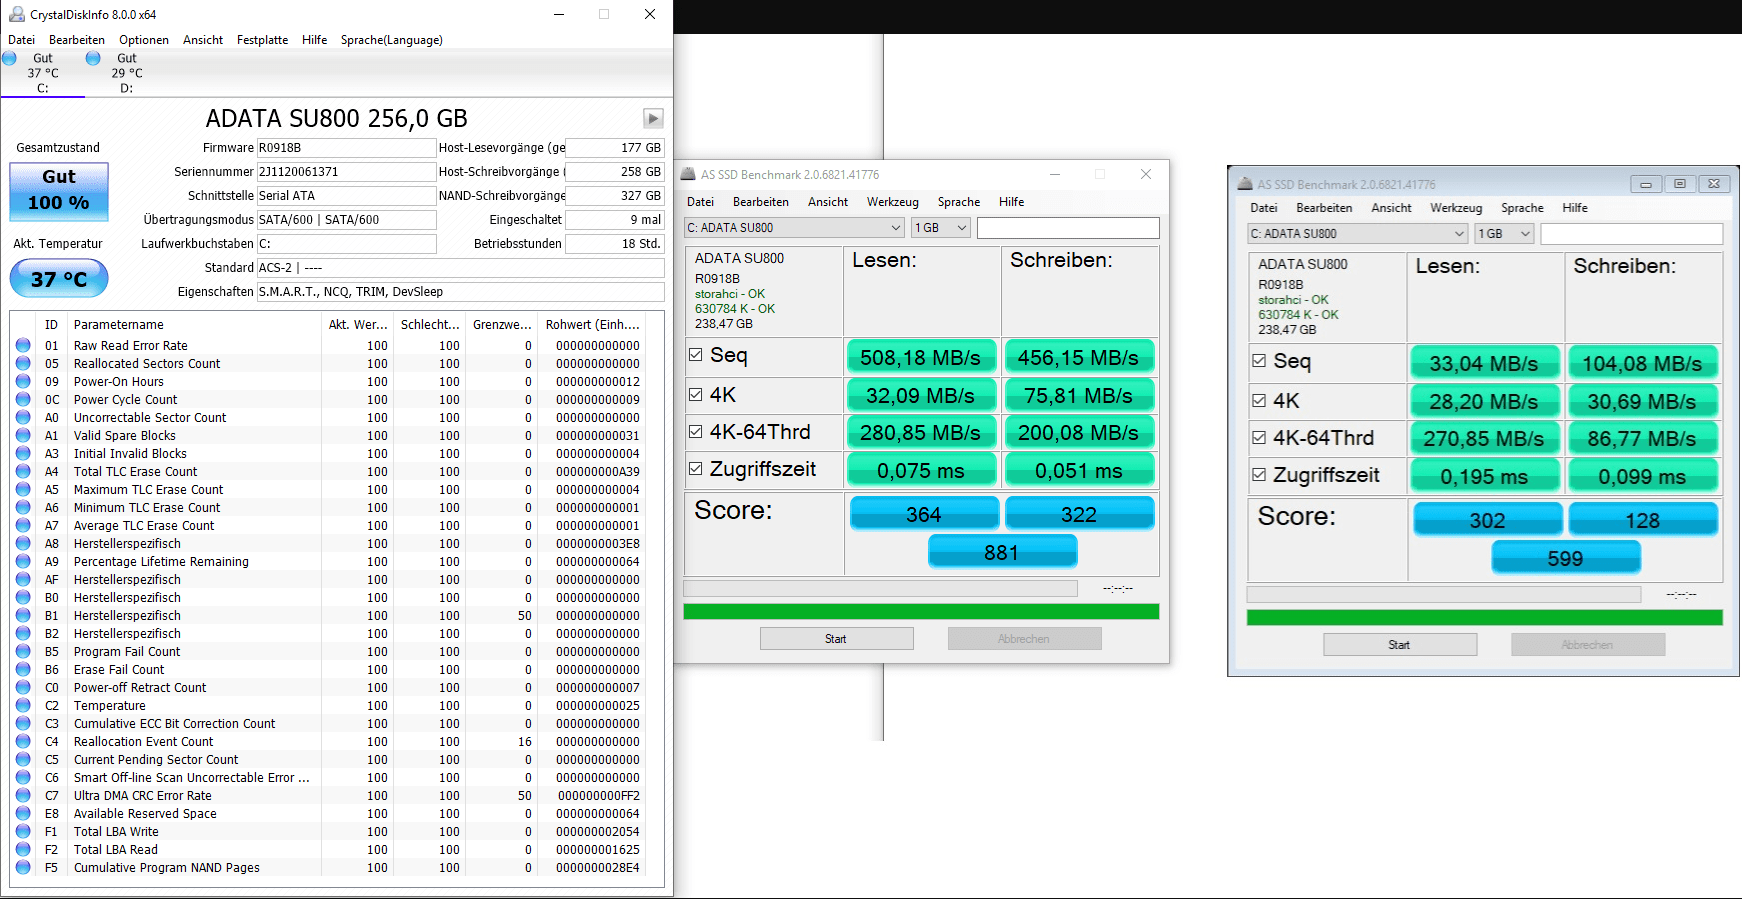This screenshot has height=899, width=1742.
Task: Click the AS SSD Benchmark icon in right window
Action: (x=1245, y=184)
